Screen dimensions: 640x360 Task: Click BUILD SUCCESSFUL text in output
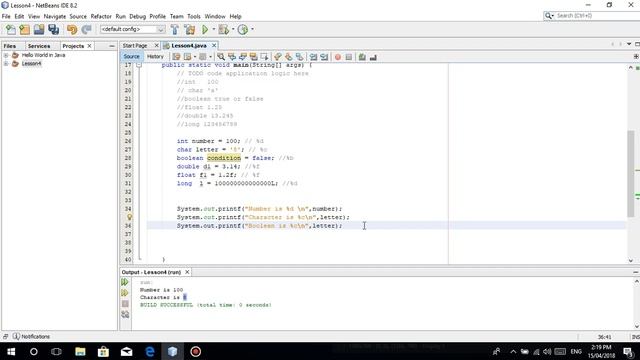point(167,305)
